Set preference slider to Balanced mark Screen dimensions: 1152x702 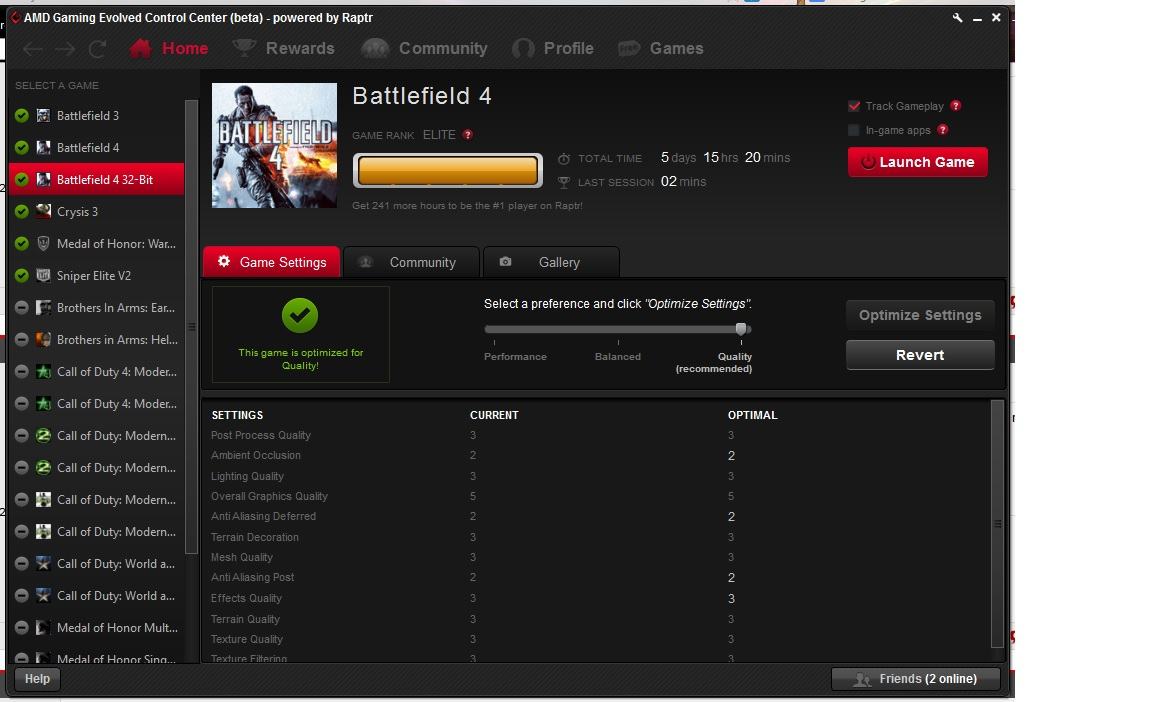(618, 330)
